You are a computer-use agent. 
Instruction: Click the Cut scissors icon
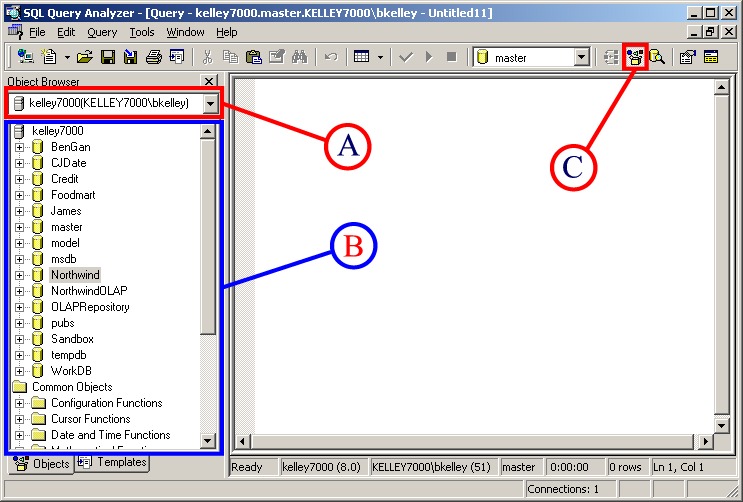tap(207, 57)
